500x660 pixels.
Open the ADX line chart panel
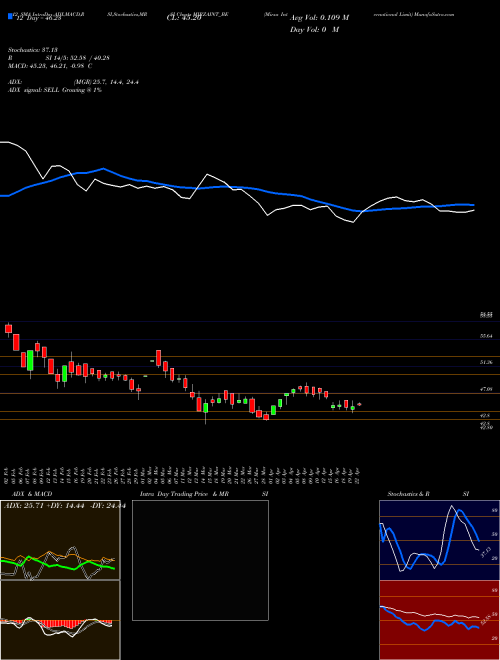point(60,540)
